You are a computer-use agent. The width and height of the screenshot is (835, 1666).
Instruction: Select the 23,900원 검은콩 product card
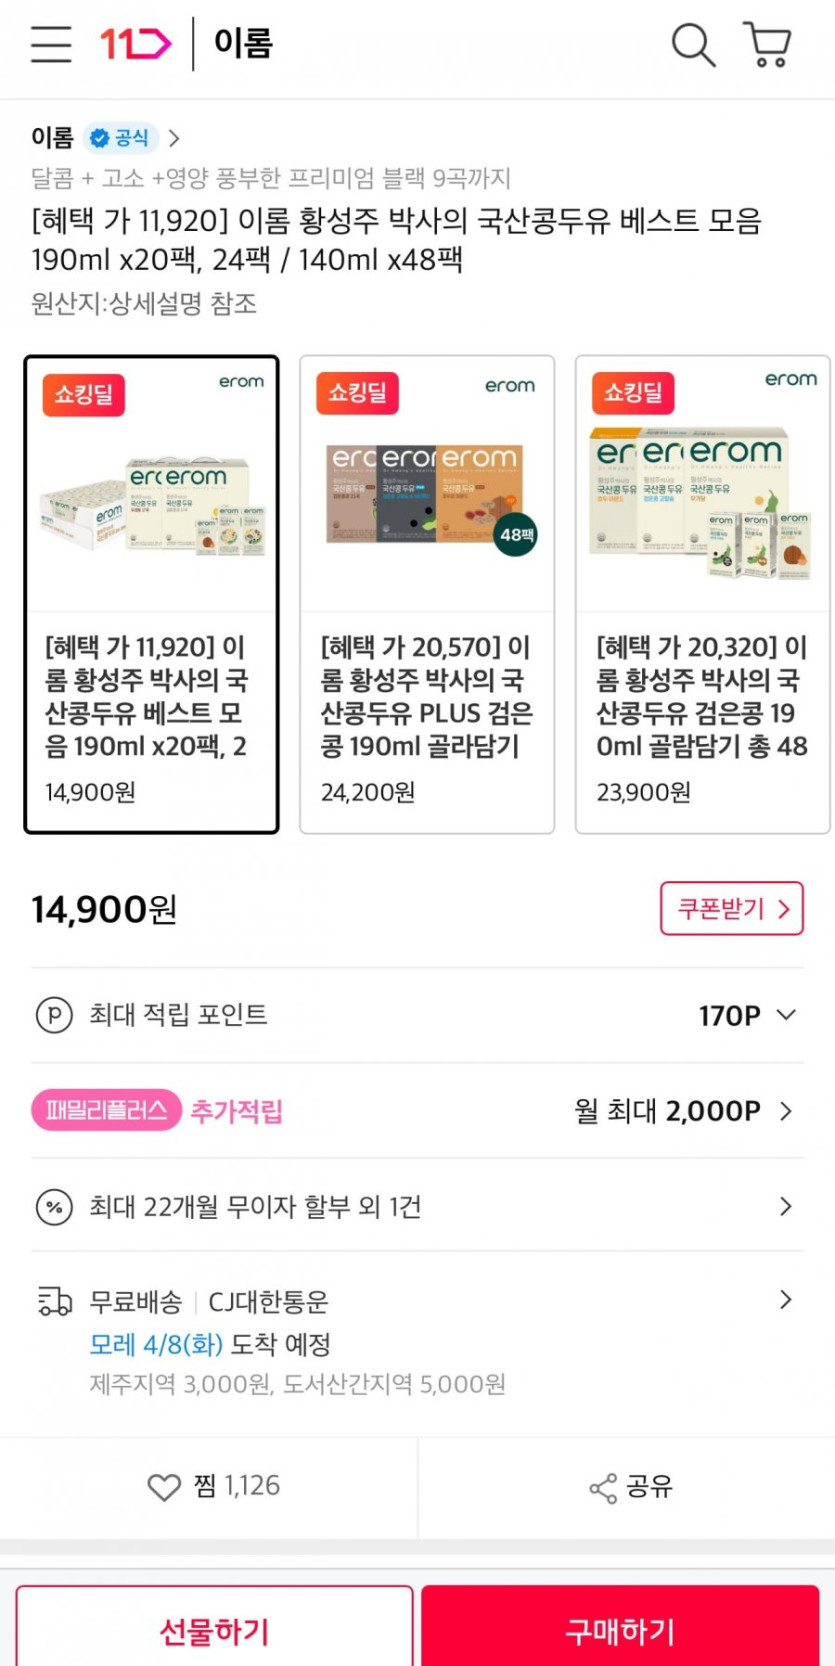702,594
